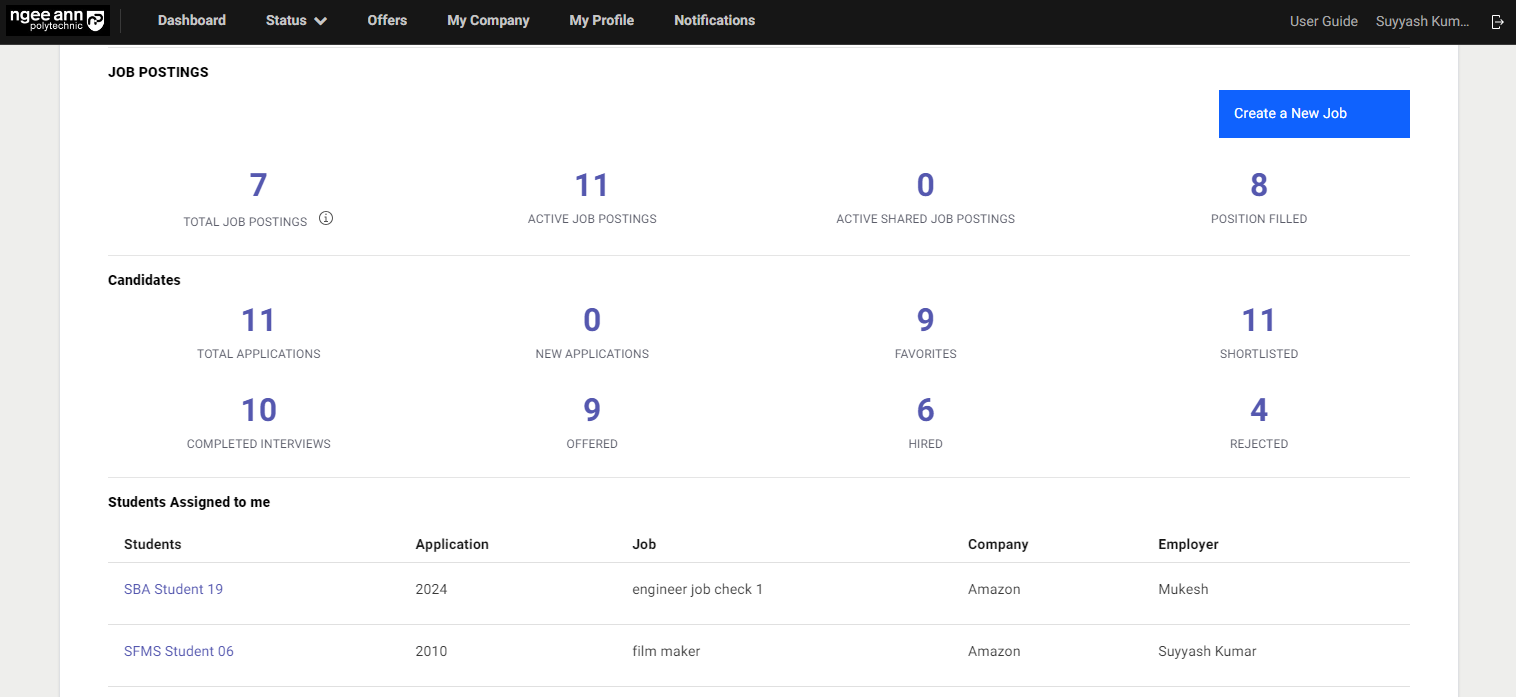The width and height of the screenshot is (1516, 697).
Task: Click the Active Job Postings count
Action: (592, 186)
